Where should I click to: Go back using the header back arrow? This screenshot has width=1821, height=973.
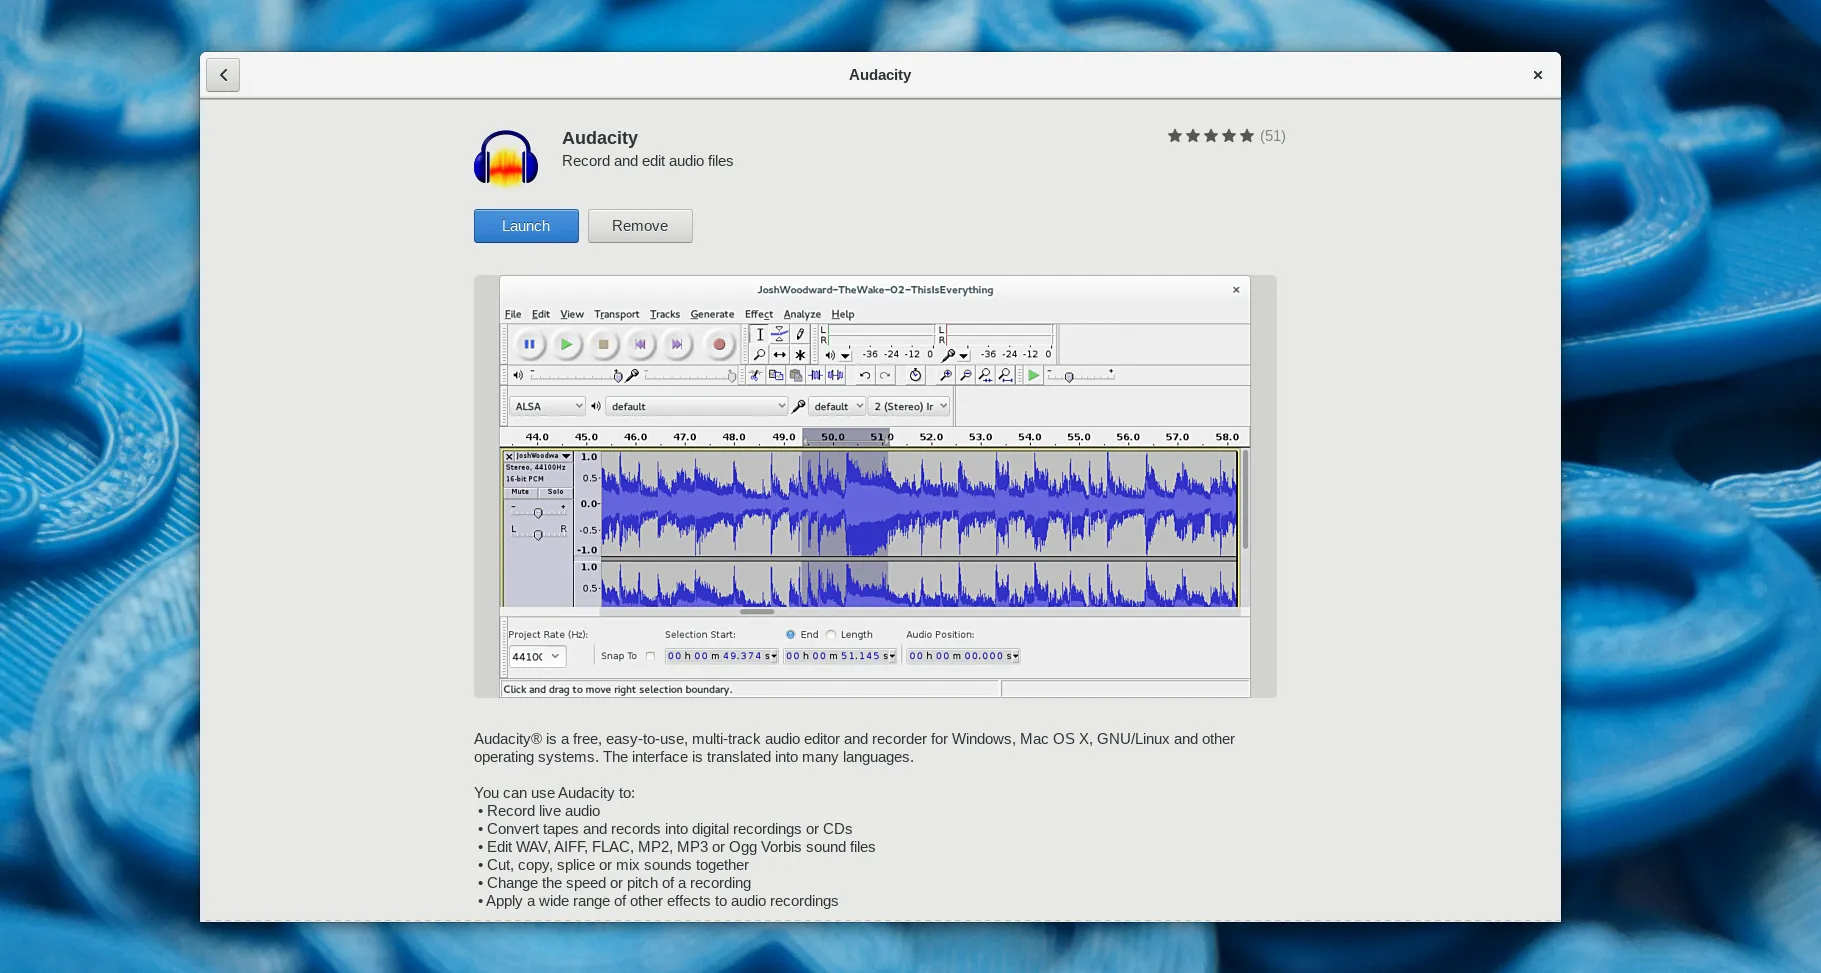pos(223,75)
